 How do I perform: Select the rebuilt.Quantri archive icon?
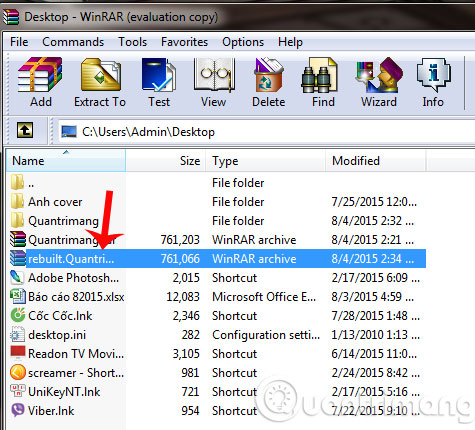click(18, 258)
